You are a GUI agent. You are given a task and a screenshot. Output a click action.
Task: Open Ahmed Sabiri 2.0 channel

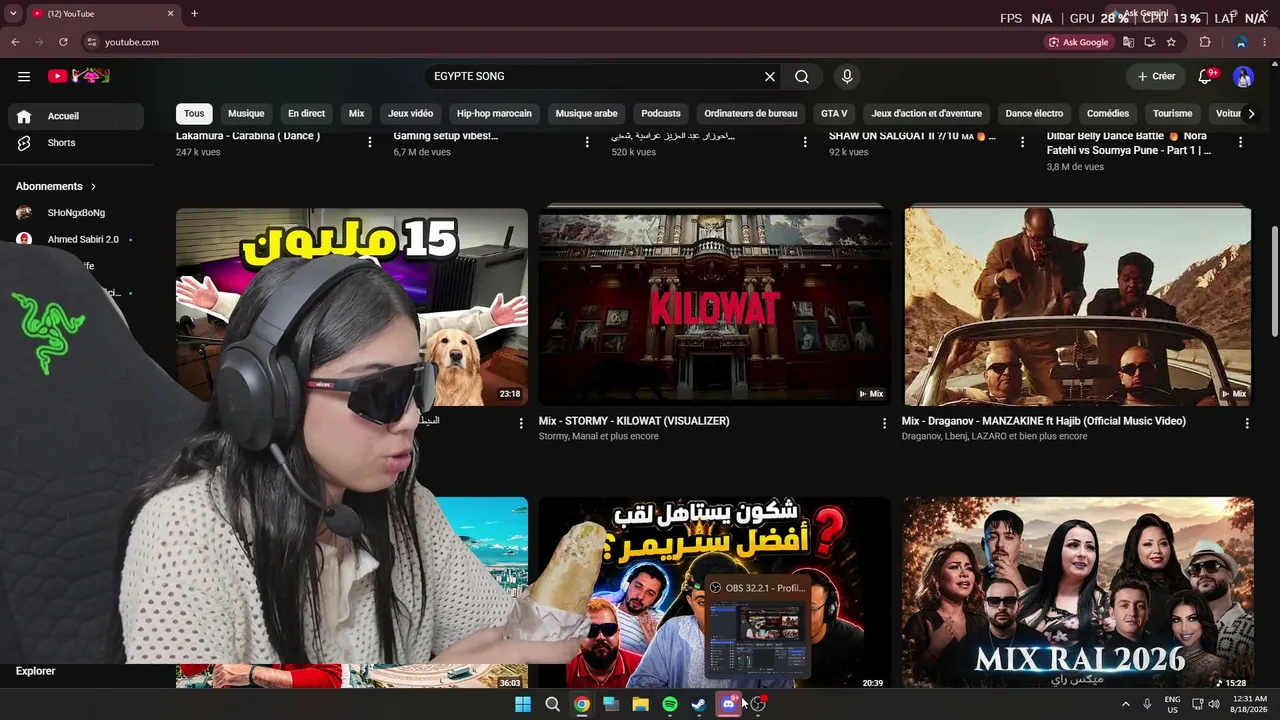click(76, 240)
